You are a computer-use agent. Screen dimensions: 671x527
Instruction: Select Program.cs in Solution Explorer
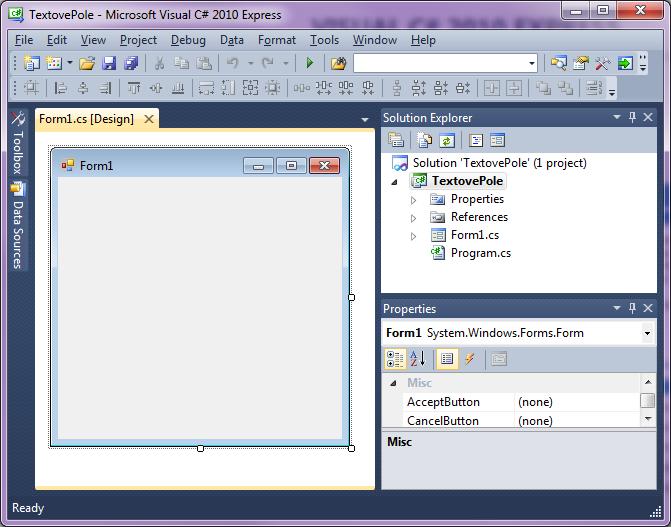[x=481, y=253]
